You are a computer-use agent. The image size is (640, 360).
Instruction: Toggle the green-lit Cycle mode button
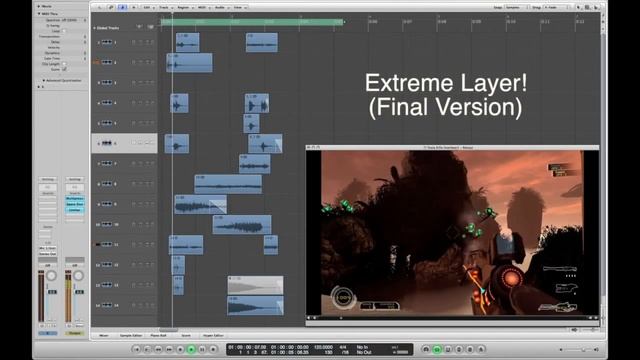[x=437, y=349]
